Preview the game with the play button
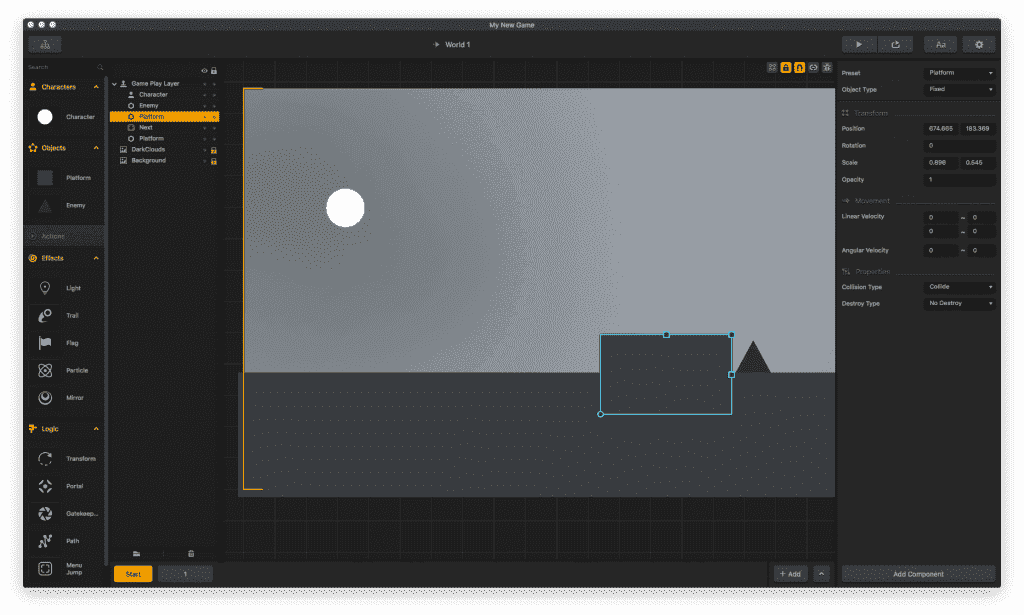 [859, 44]
